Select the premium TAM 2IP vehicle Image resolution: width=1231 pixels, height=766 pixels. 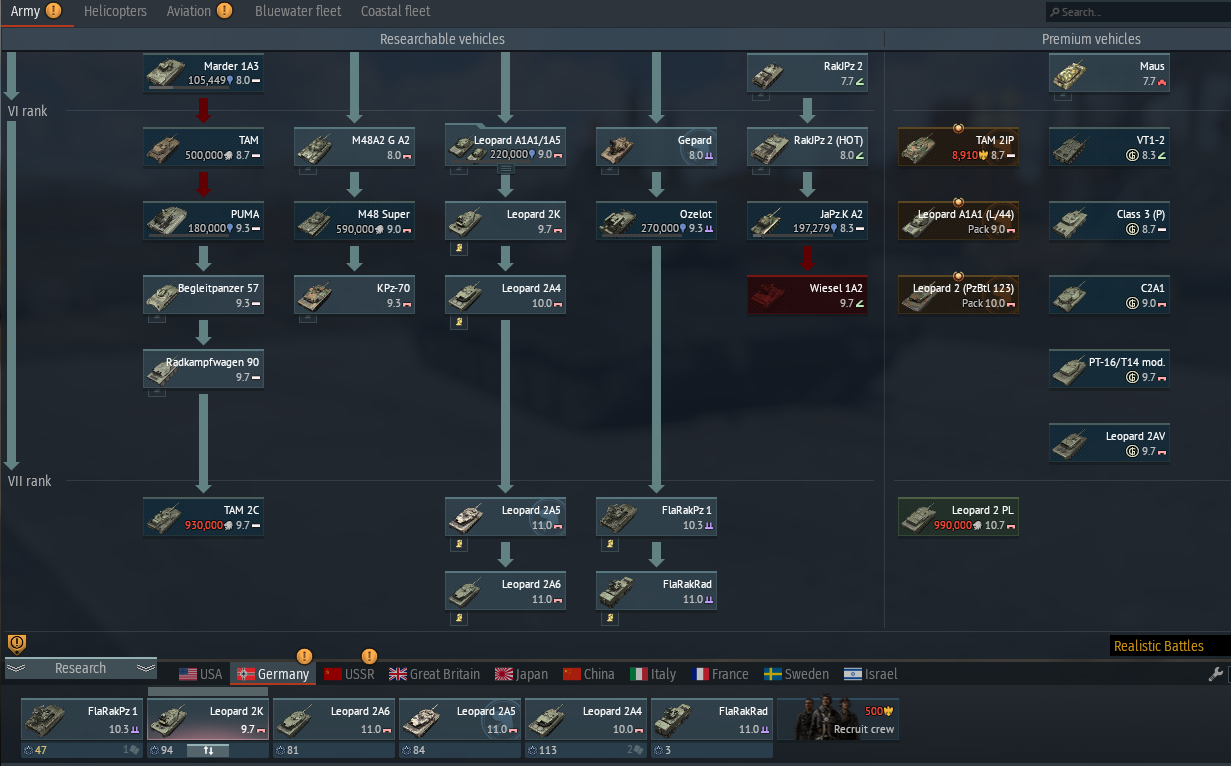pos(959,148)
